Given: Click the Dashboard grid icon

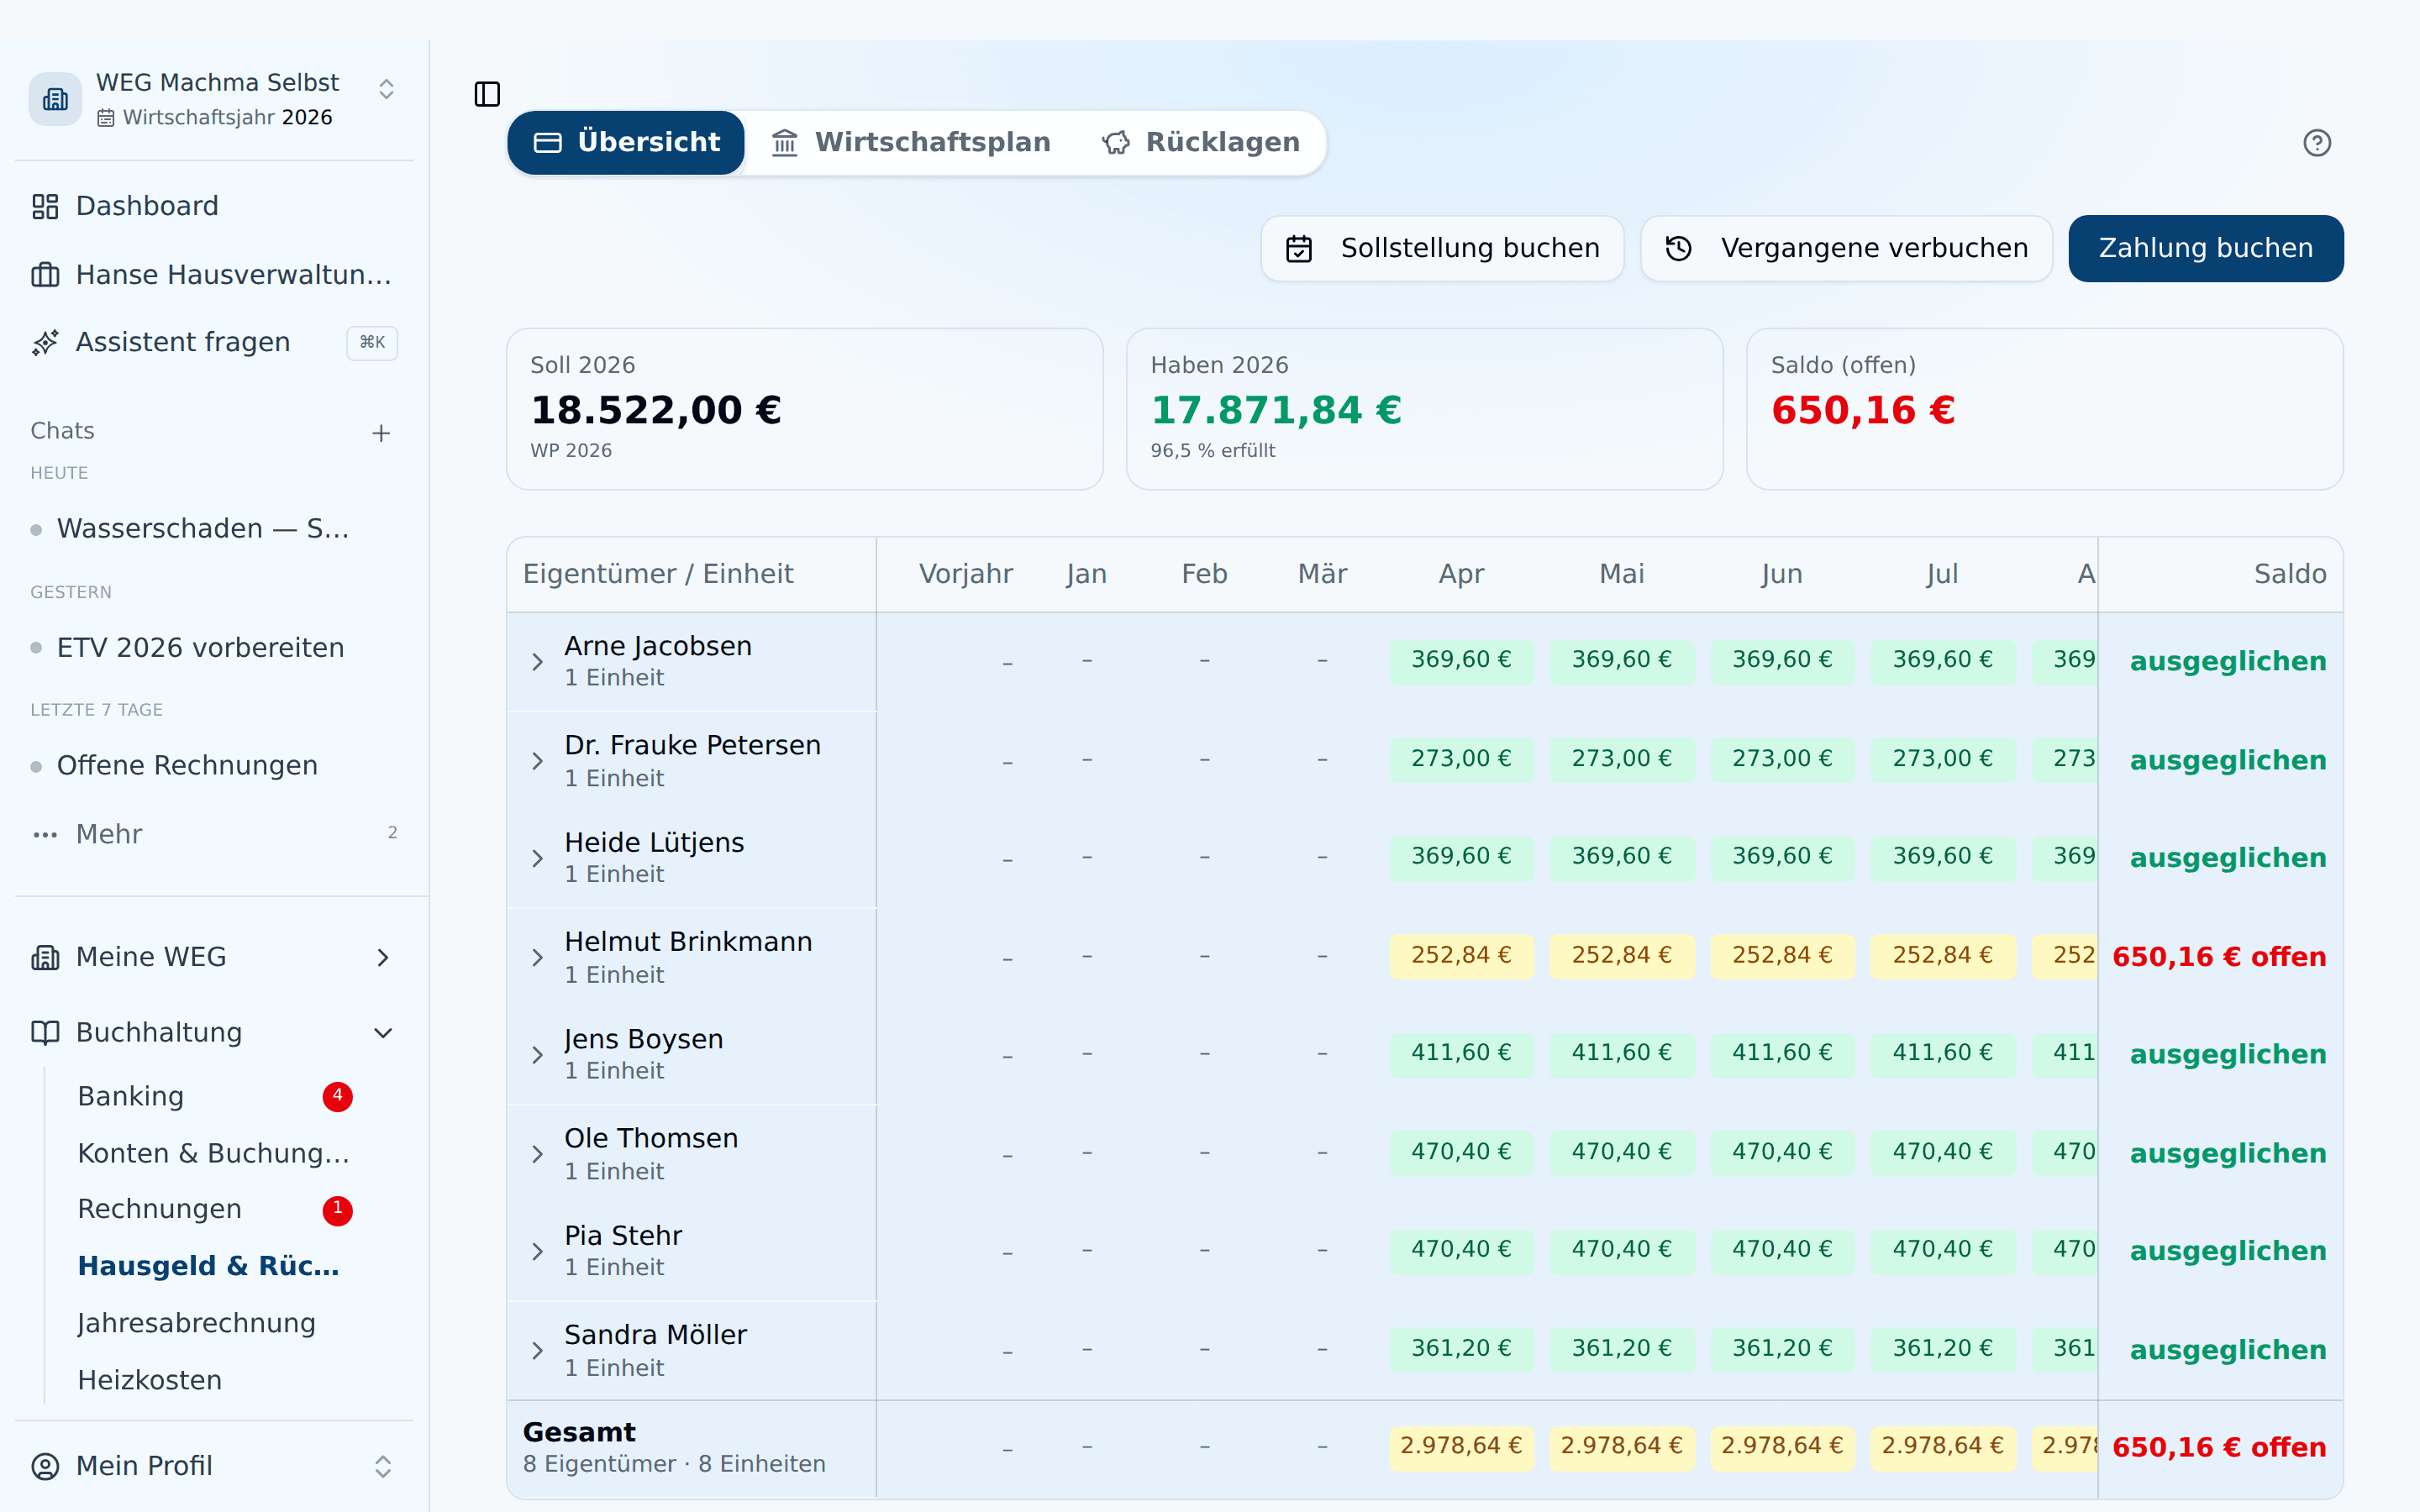Looking at the screenshot, I should pyautogui.click(x=45, y=206).
